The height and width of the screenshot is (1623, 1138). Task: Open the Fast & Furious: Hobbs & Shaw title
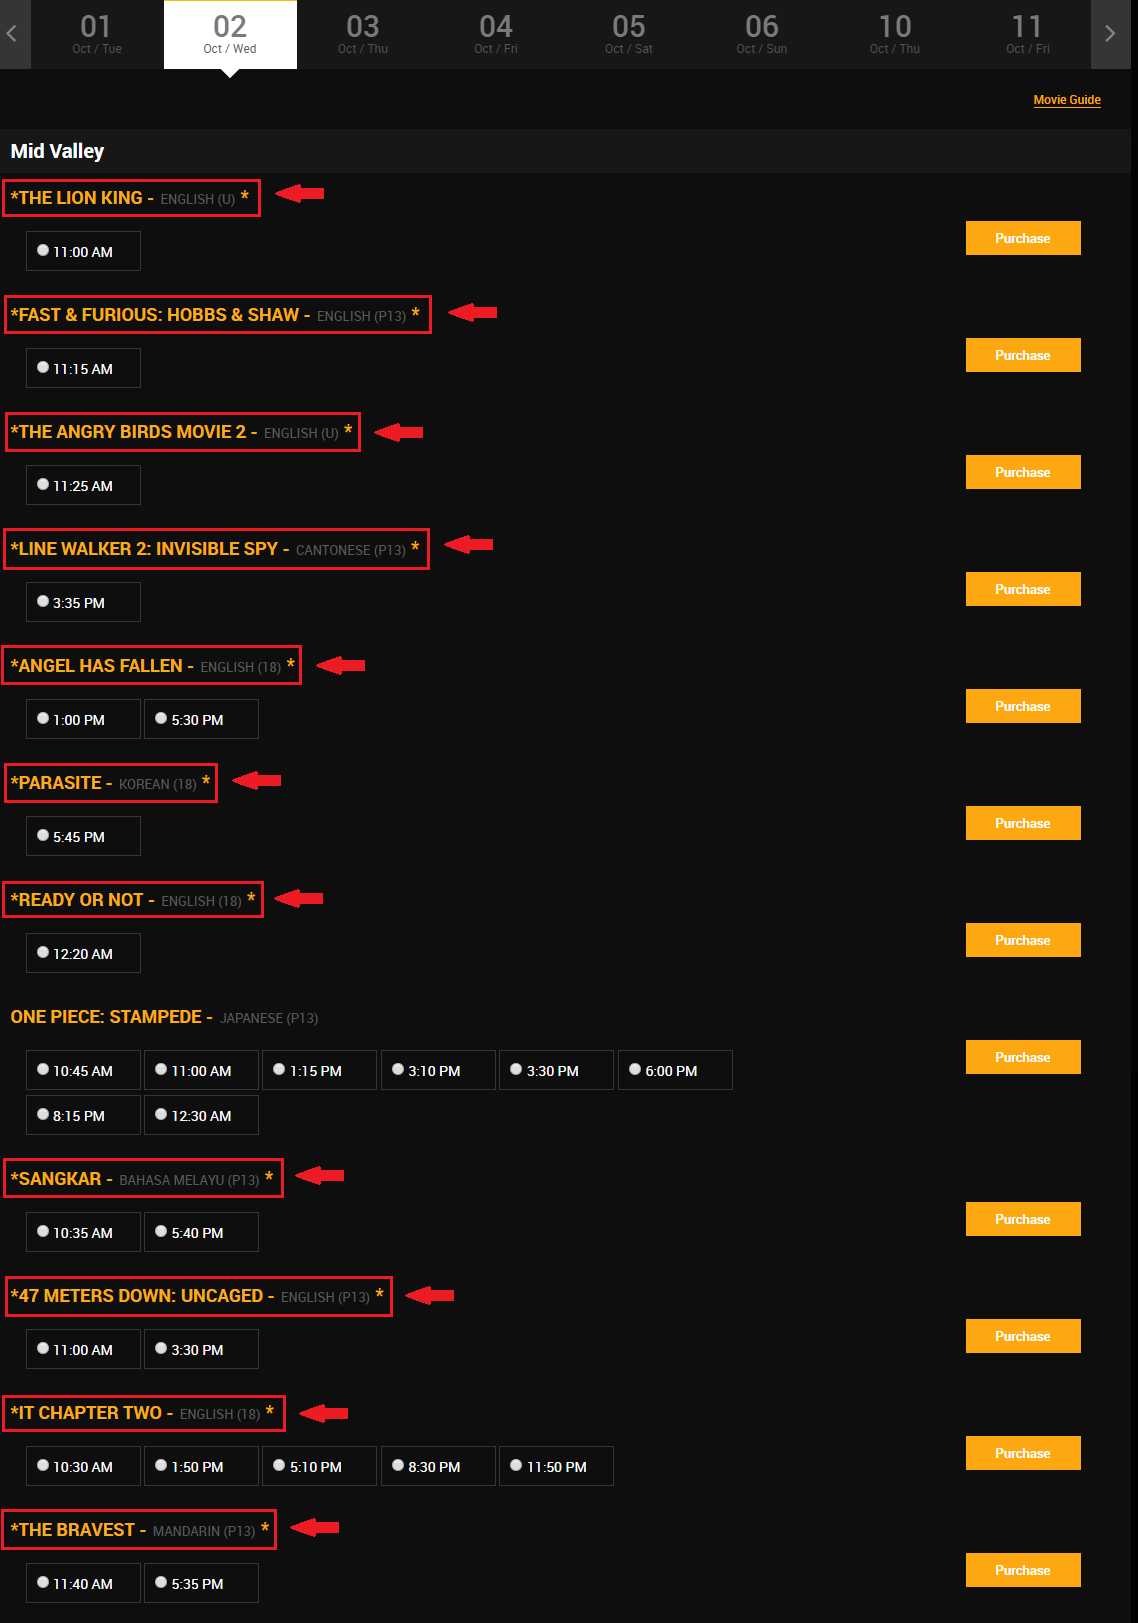tap(155, 315)
